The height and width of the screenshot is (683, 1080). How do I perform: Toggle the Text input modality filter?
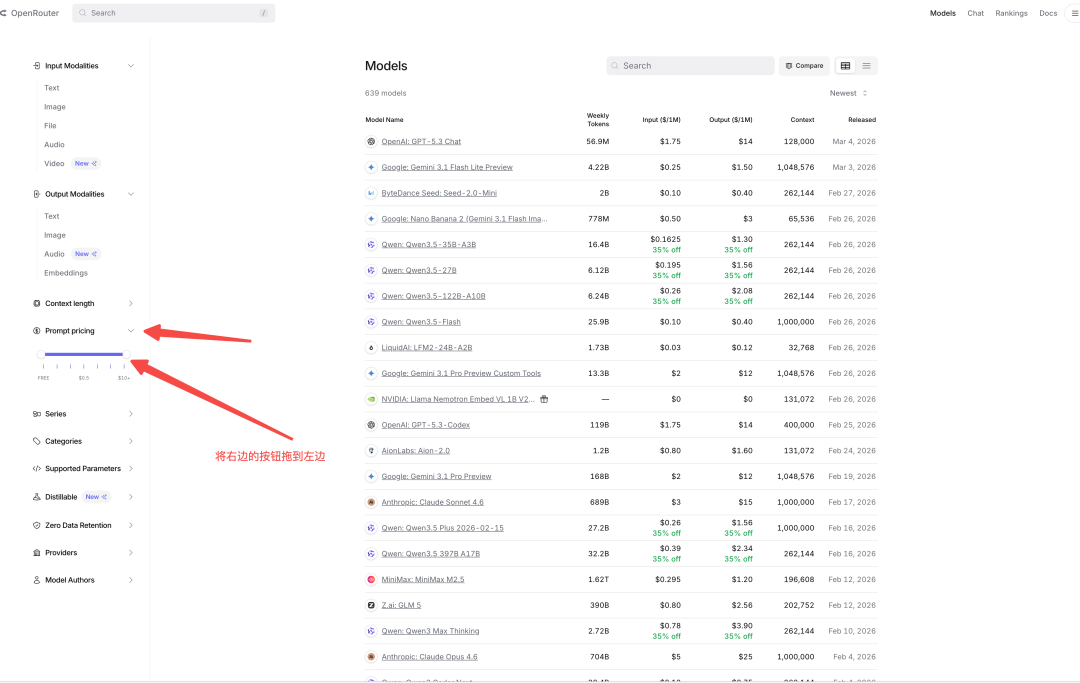pos(52,88)
